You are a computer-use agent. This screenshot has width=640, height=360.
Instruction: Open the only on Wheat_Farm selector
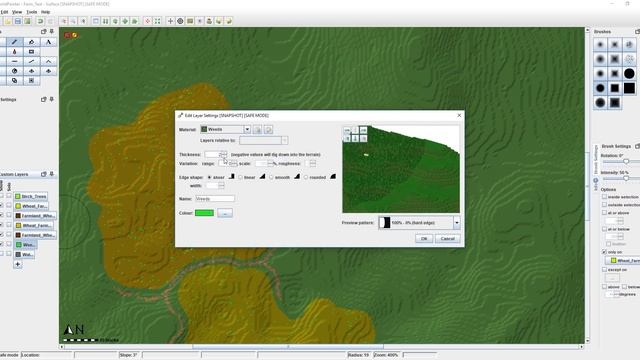tap(622, 260)
